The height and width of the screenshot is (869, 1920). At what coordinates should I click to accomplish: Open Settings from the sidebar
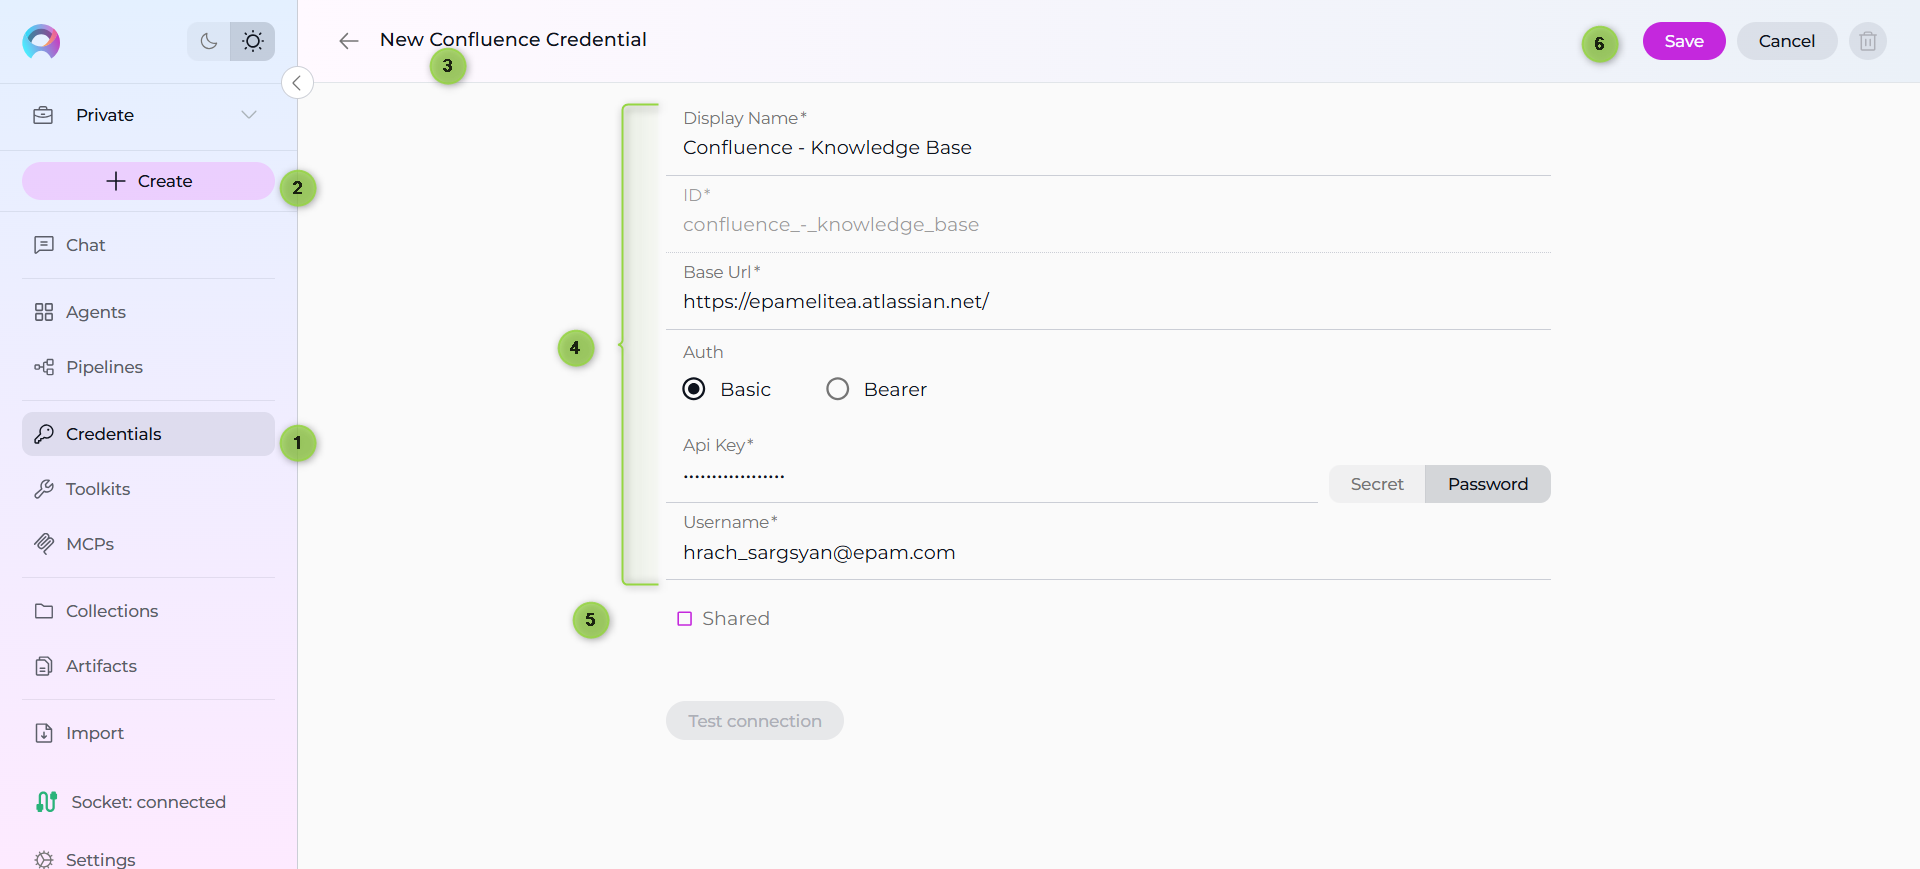[100, 858]
